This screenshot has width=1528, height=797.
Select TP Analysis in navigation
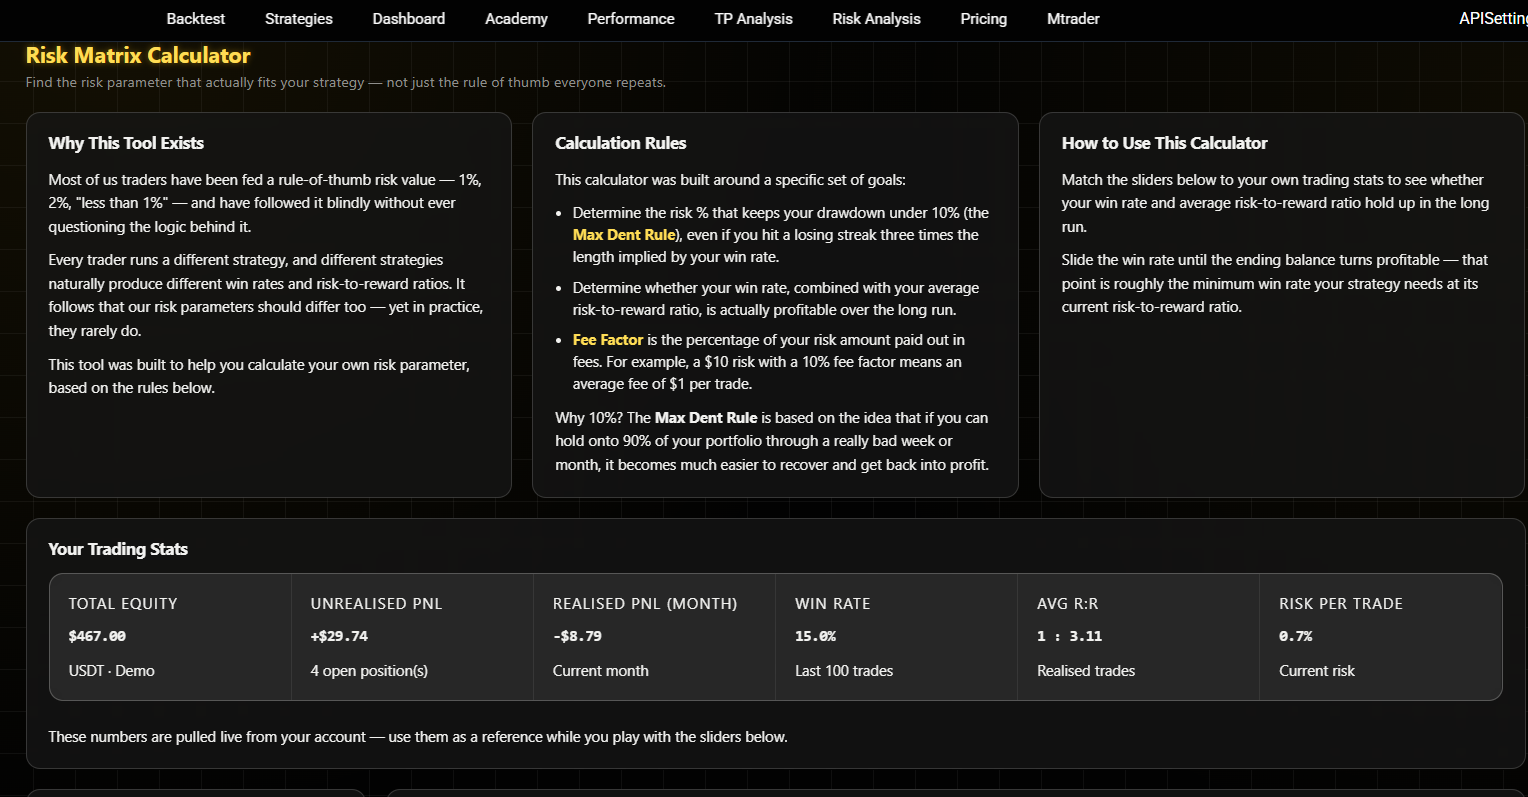[x=753, y=19]
